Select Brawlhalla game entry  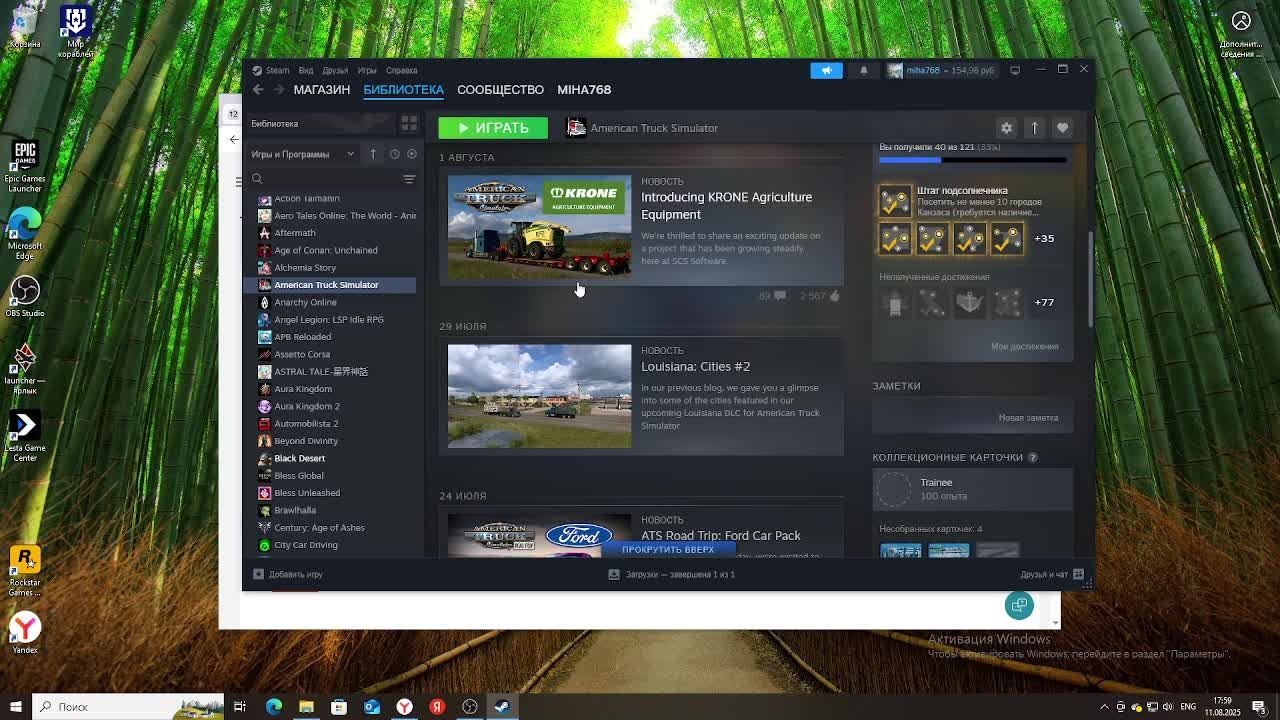click(295, 510)
